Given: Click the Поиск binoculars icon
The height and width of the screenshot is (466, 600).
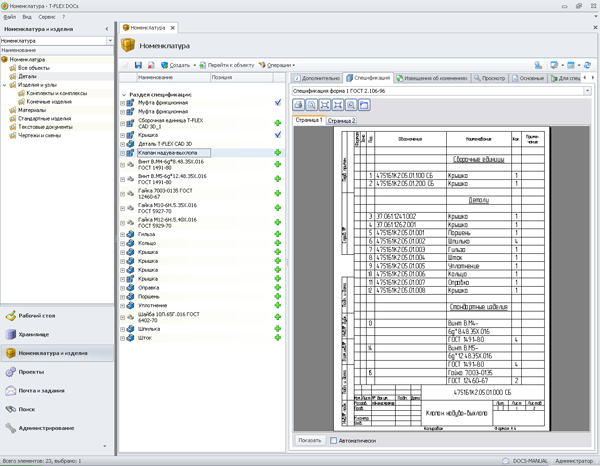Looking at the screenshot, I should pyautogui.click(x=11, y=409).
